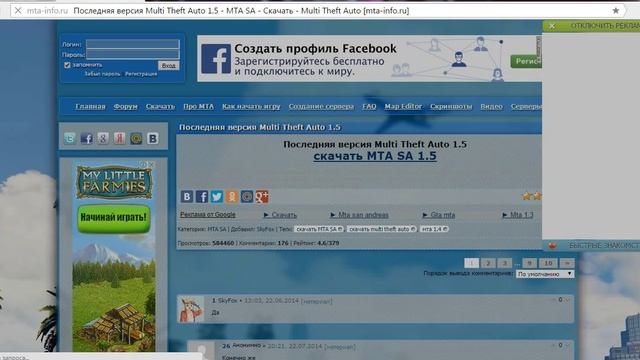Click inside the Логин input field
This screenshot has height=360, width=640.
pyautogui.click(x=133, y=44)
